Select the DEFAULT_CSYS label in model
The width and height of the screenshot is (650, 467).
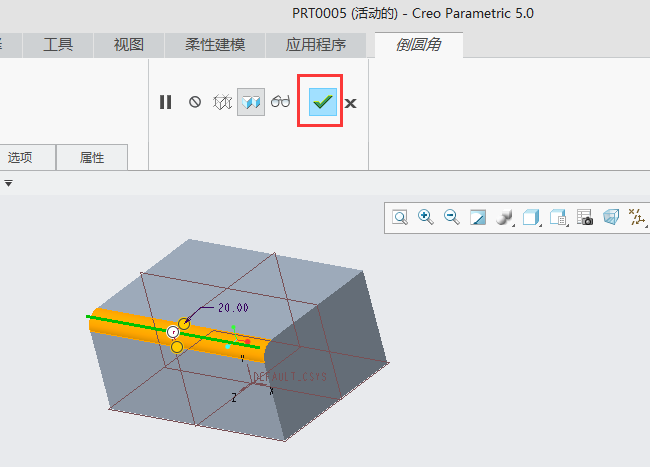290,377
